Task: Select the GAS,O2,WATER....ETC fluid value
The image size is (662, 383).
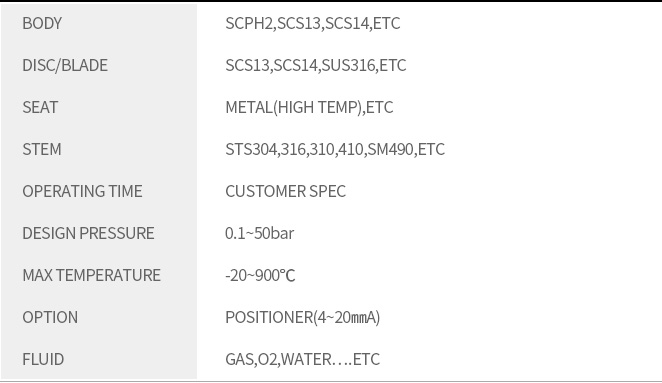Action: (302, 359)
